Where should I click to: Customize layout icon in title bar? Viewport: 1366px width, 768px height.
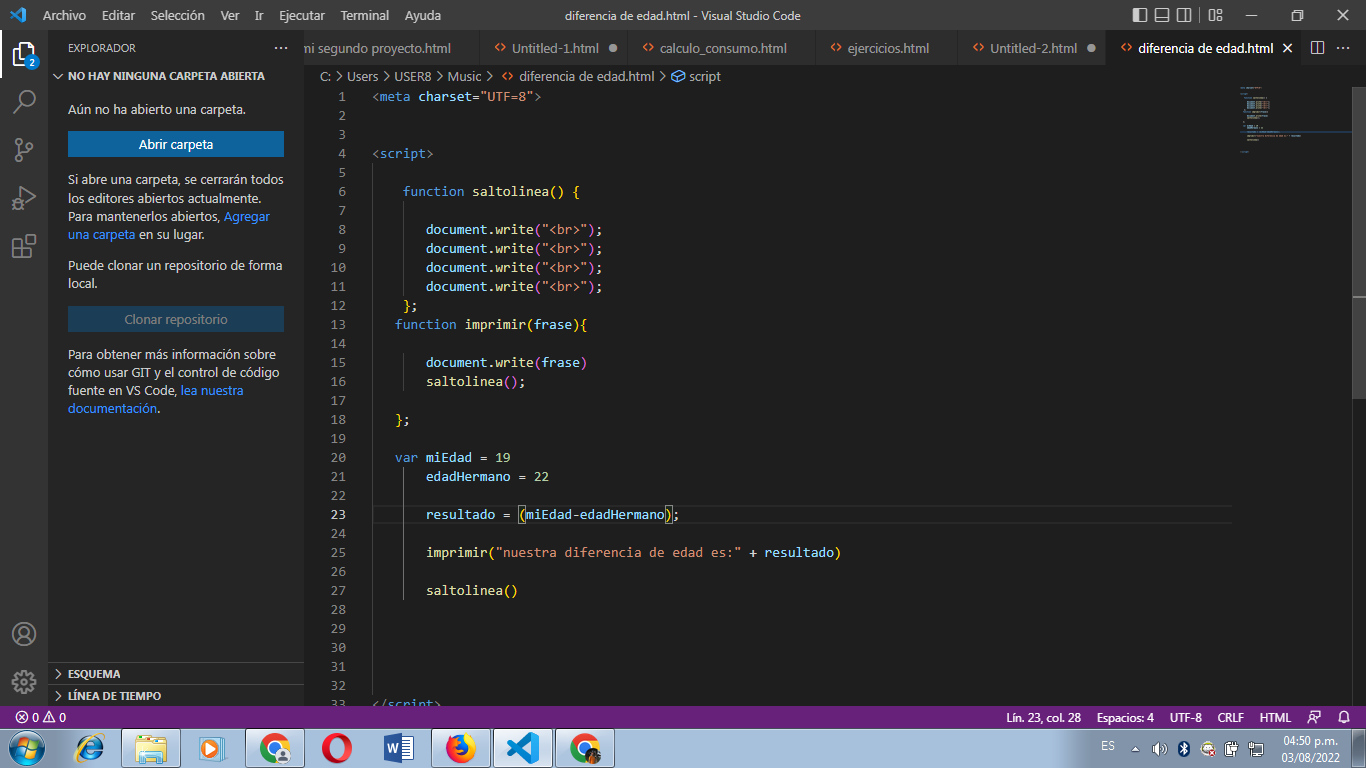pyautogui.click(x=1216, y=15)
